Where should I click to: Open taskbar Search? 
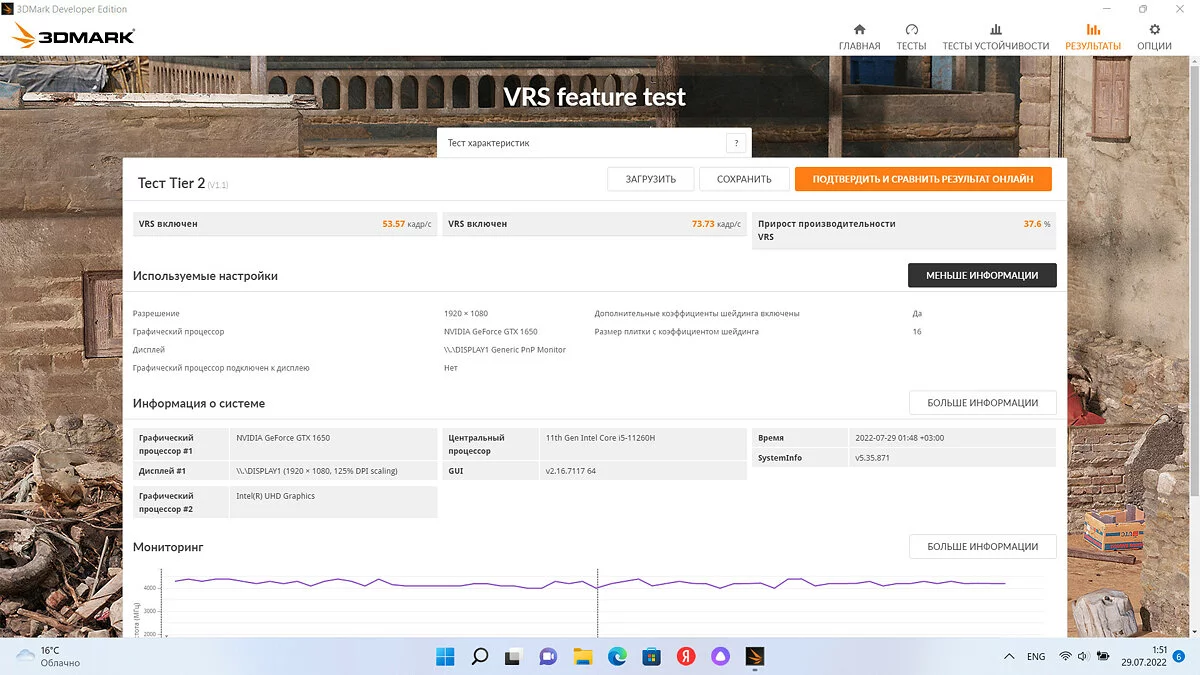click(480, 656)
